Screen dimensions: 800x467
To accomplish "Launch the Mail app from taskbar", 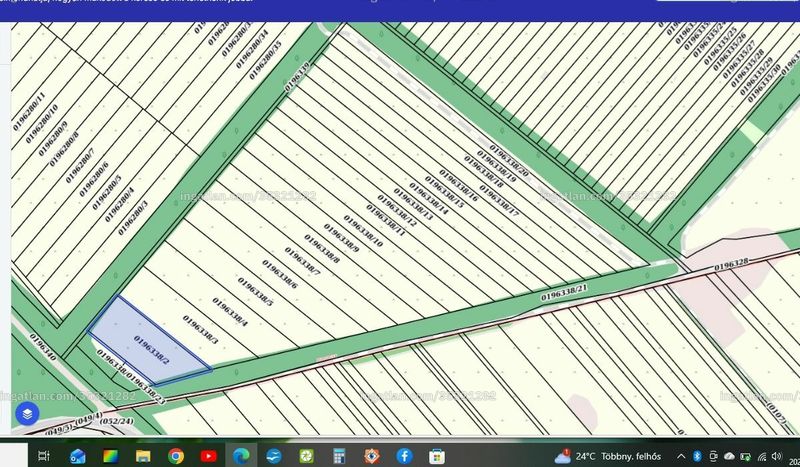I will pyautogui.click(x=78, y=456).
